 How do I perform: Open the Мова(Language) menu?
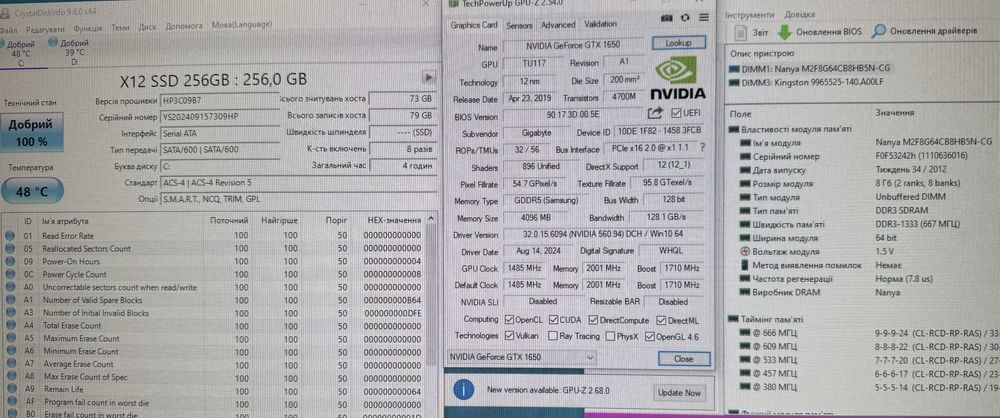pos(242,26)
